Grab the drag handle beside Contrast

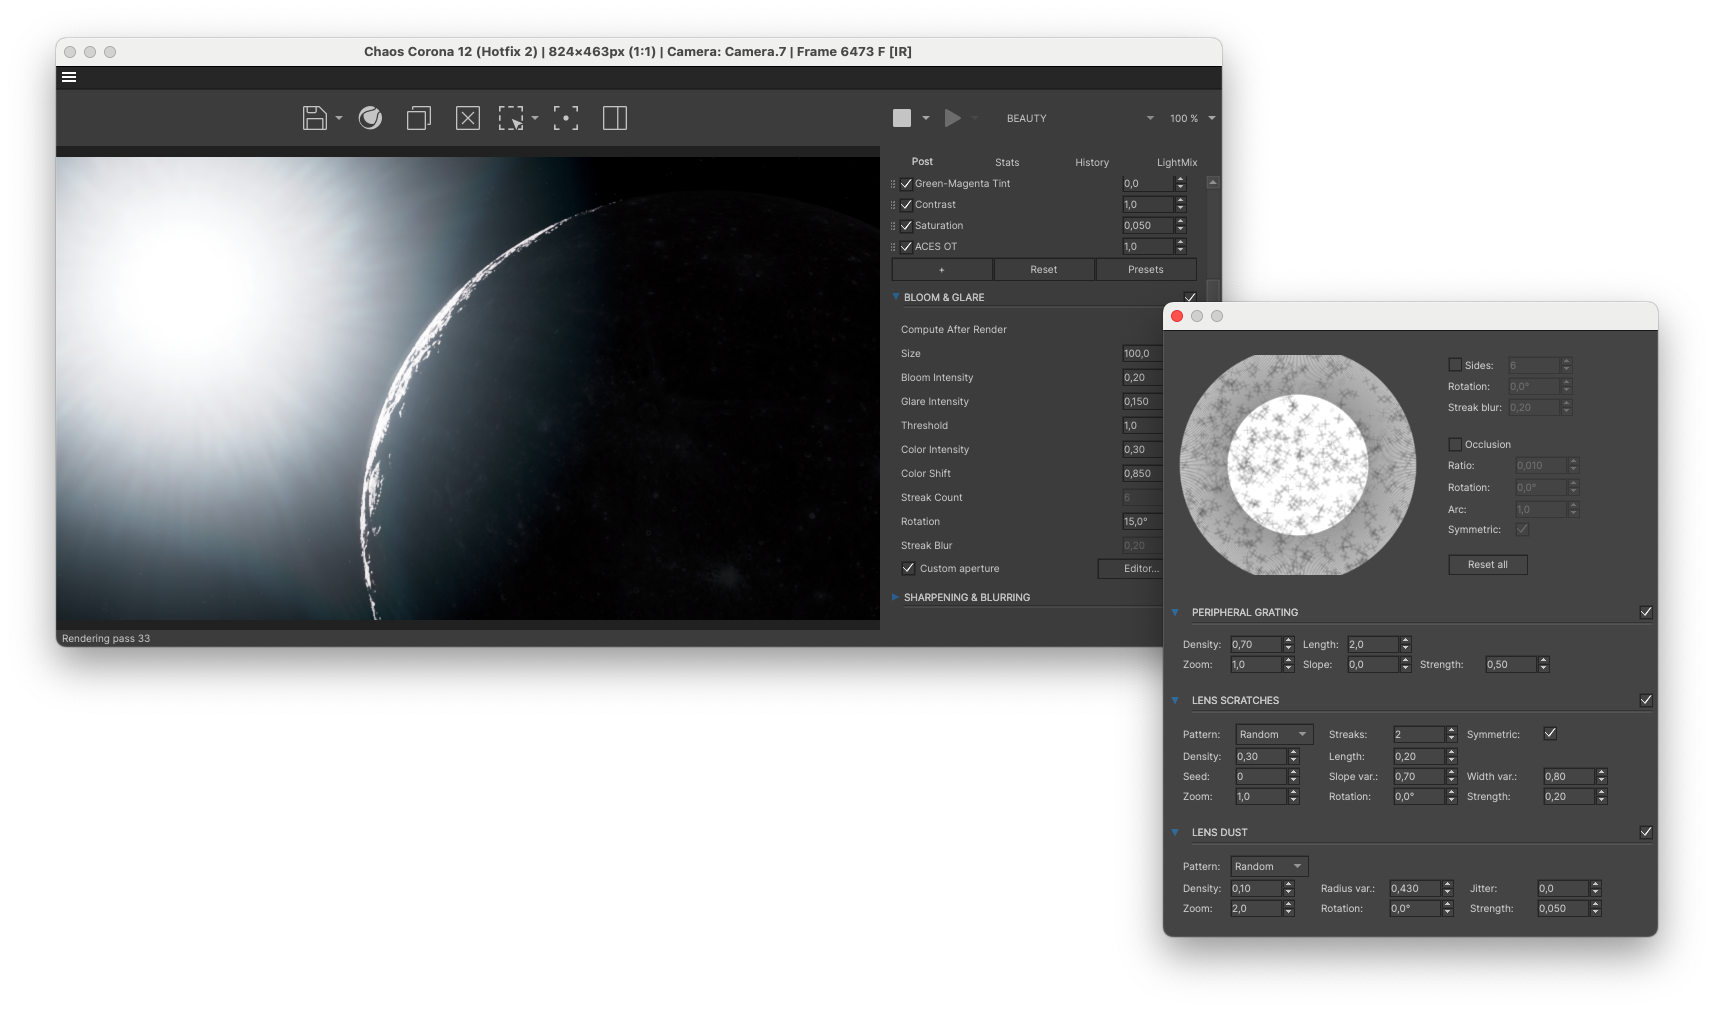click(x=893, y=205)
